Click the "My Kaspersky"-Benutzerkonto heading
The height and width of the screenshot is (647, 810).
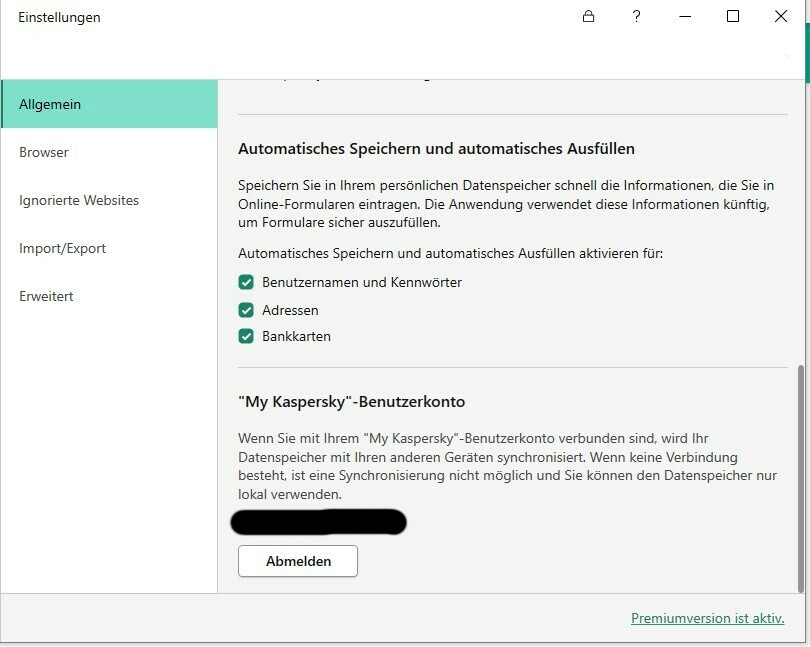351,402
